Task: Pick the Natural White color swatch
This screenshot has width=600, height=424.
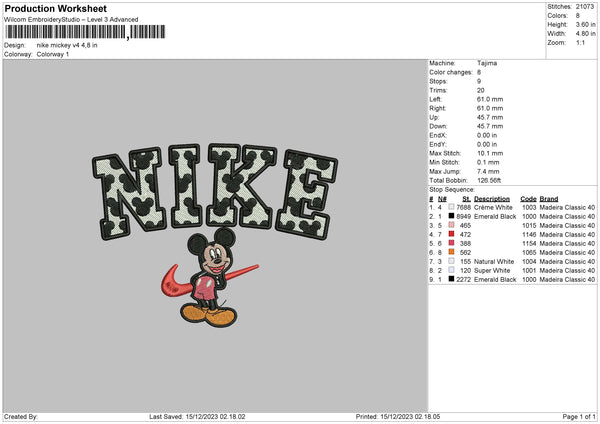Action: [451, 261]
